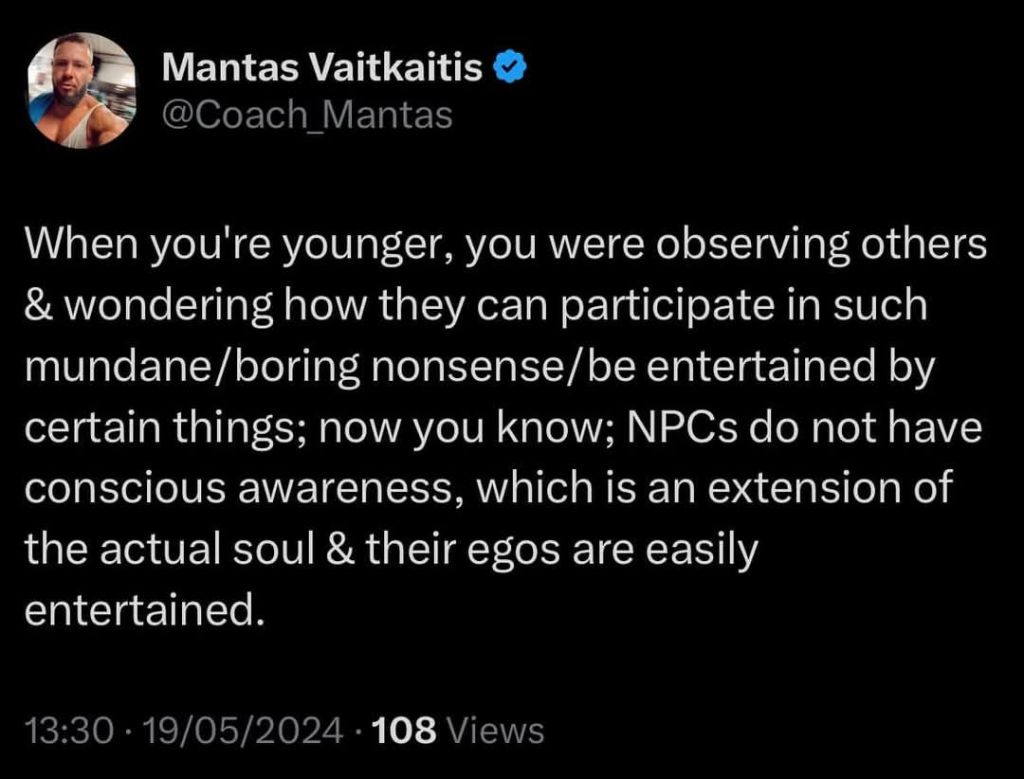Click the phrase "certain things" in the tweet
The height and width of the screenshot is (779, 1024).
(152, 429)
